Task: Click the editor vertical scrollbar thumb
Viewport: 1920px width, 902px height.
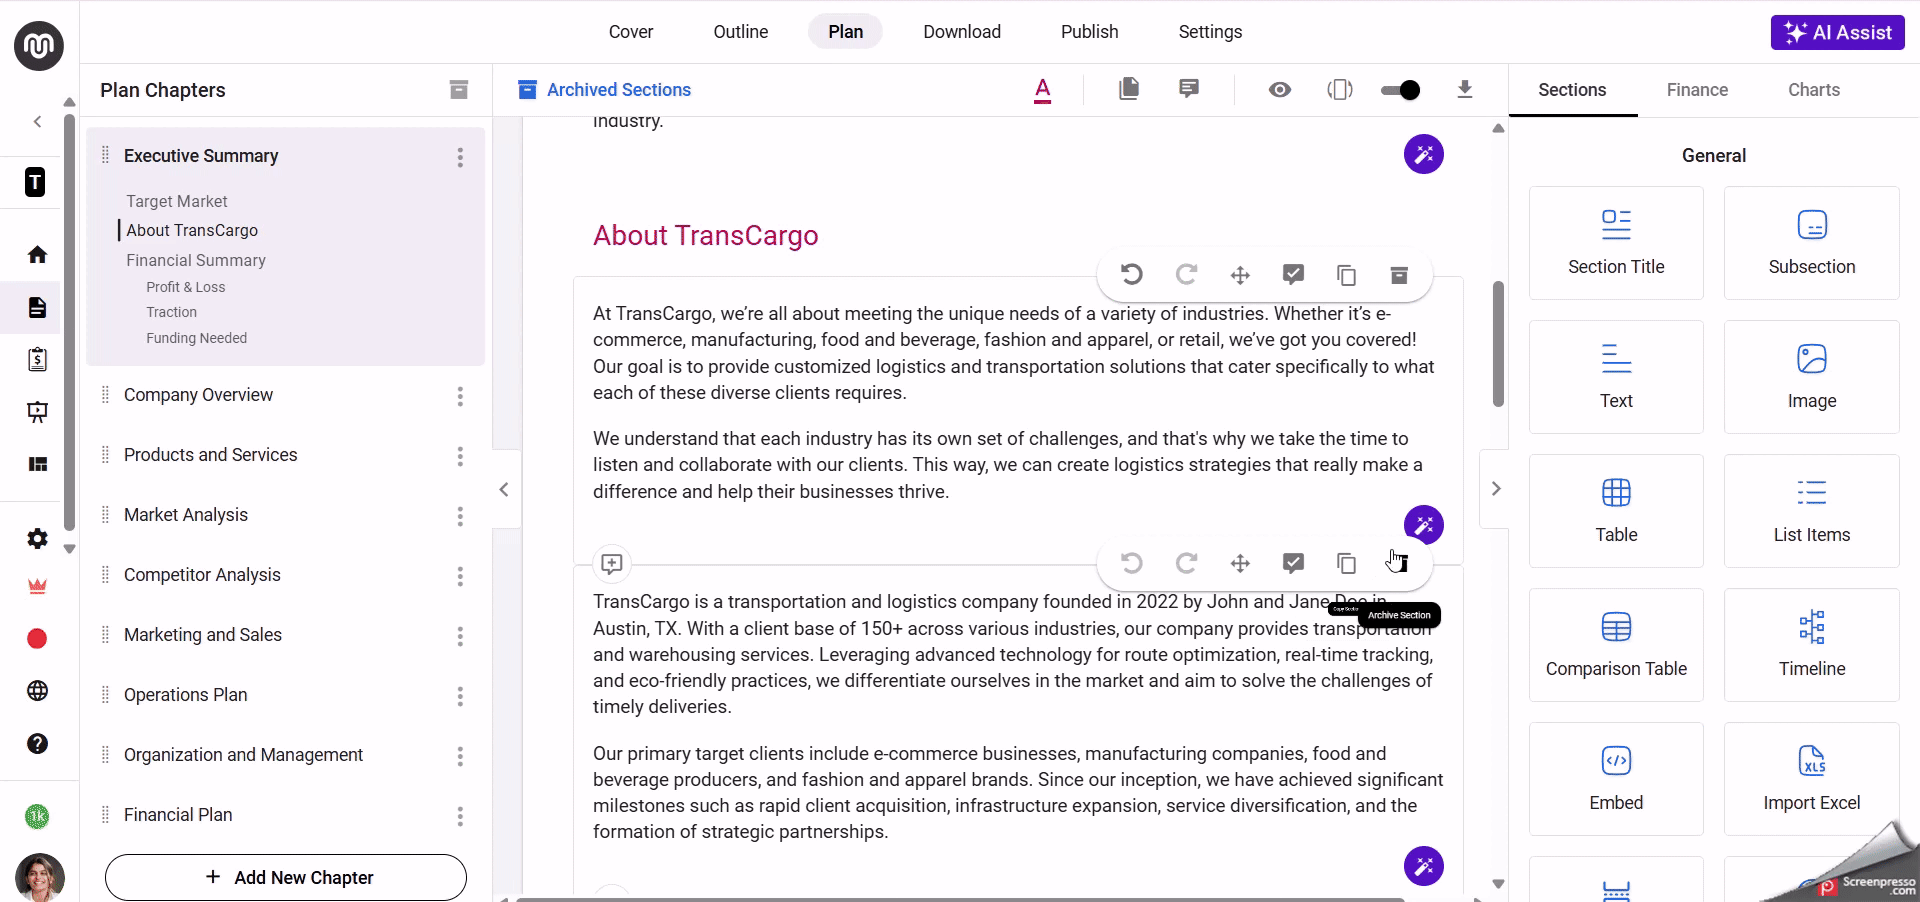Action: (x=1498, y=344)
